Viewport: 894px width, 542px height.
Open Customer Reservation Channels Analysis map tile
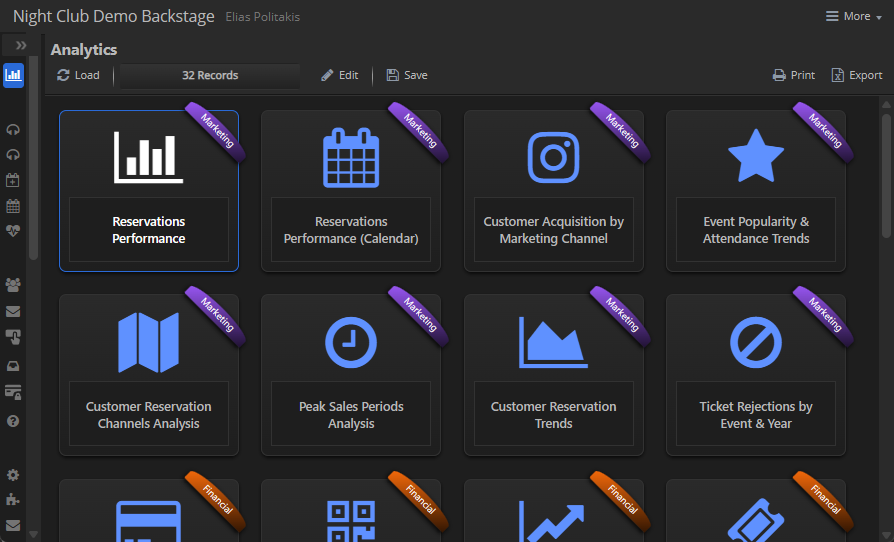tap(149, 375)
